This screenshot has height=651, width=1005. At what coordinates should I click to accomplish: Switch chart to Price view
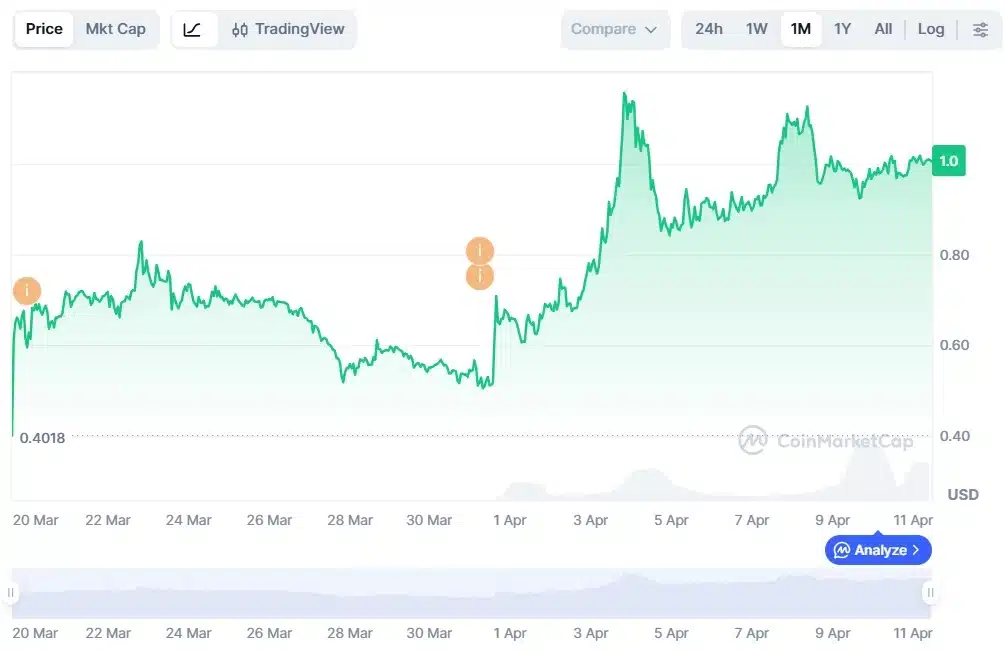point(44,30)
